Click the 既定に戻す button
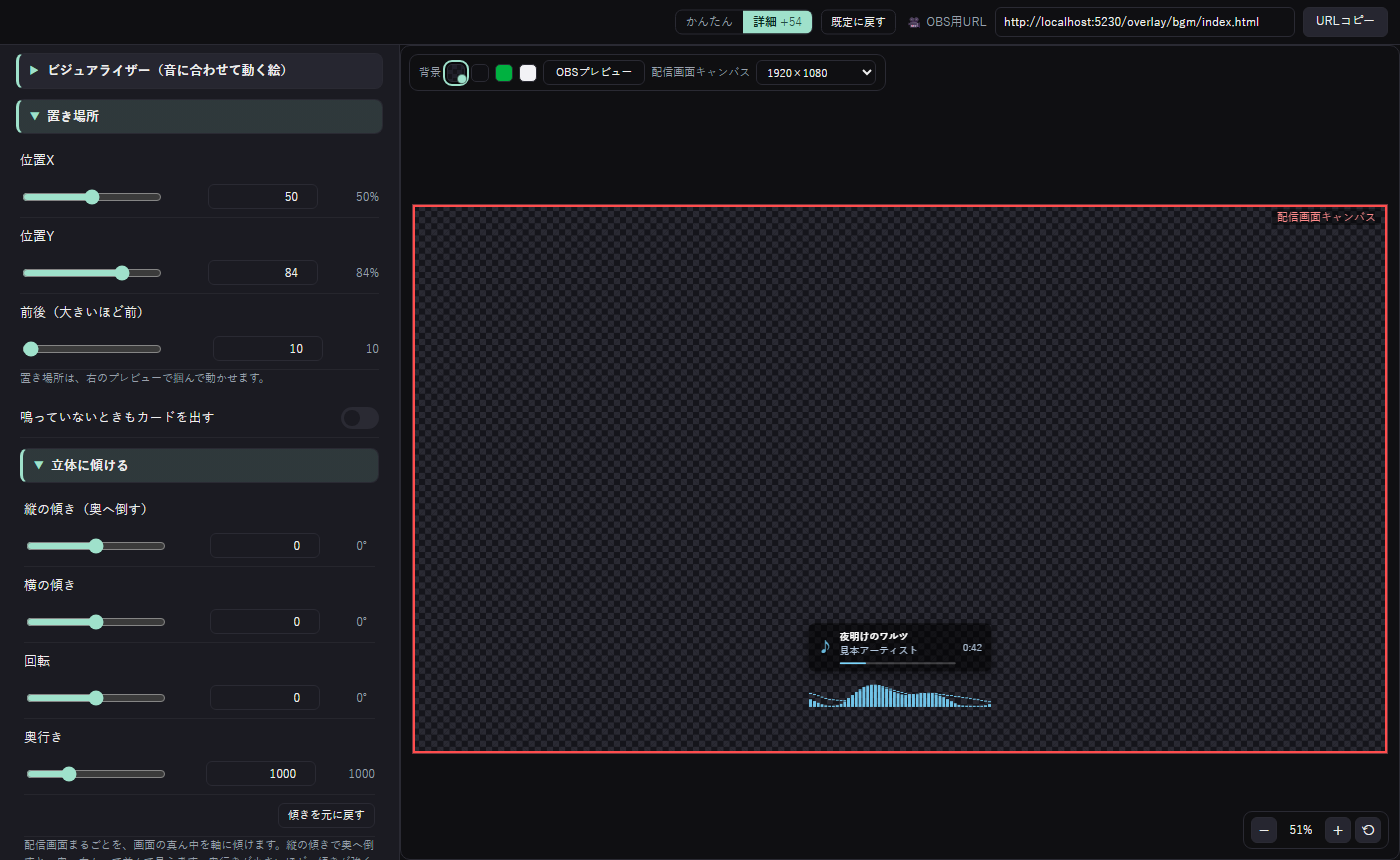Viewport: 1400px width, 860px height. click(x=858, y=22)
